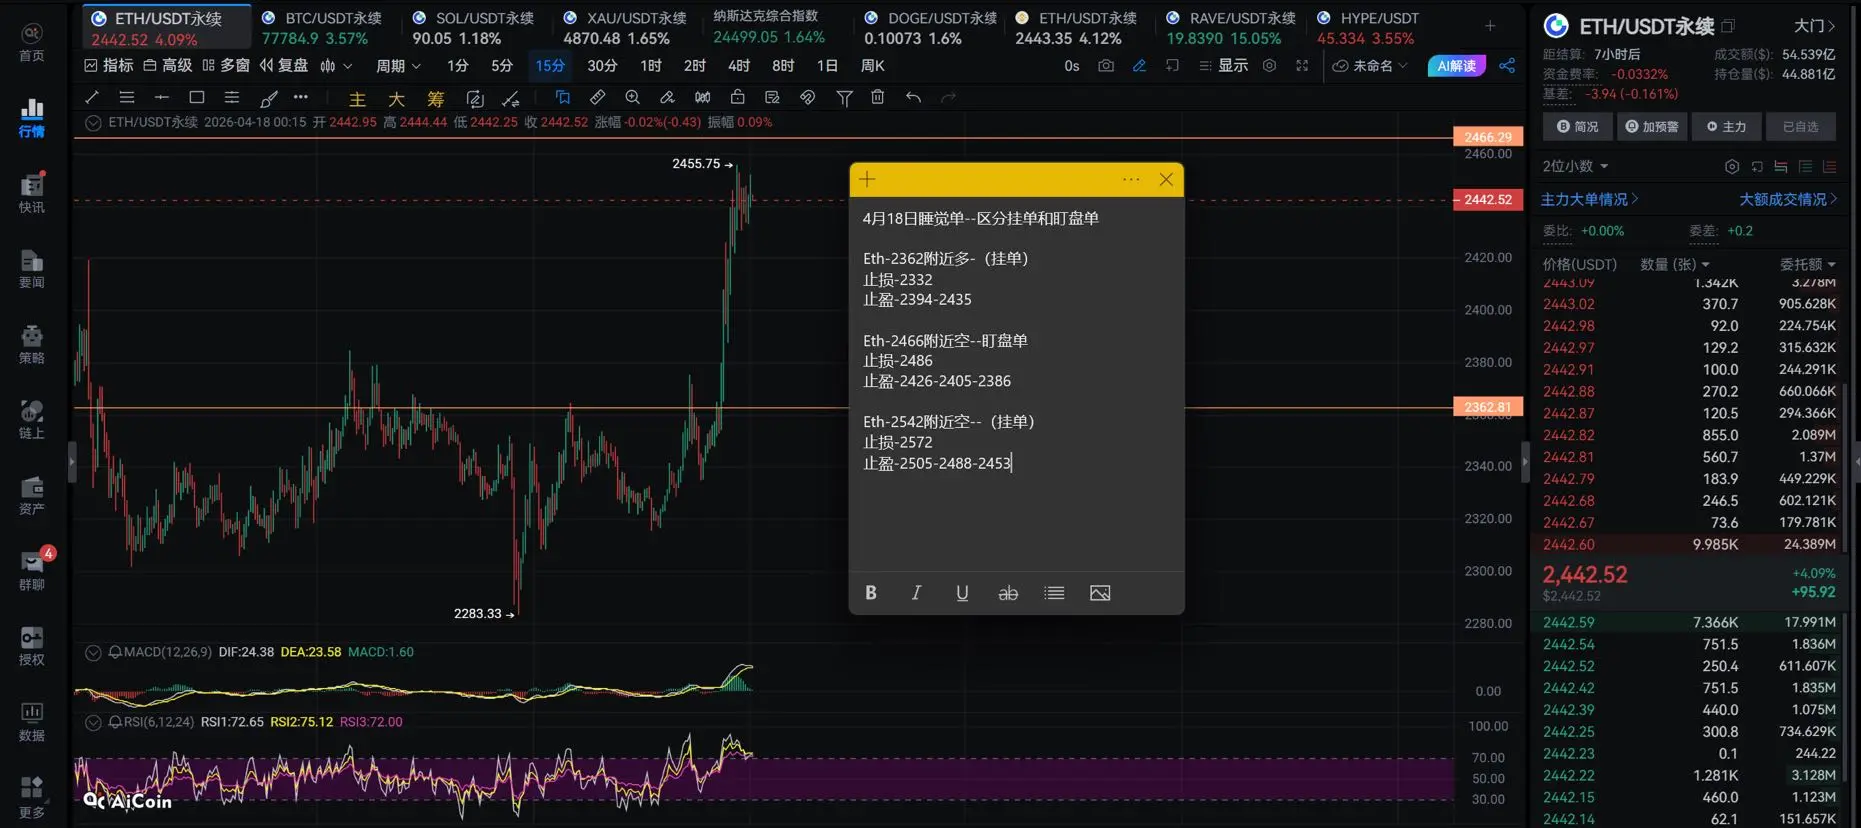Open the 群聊 group chat sidebar icon
1861x828 pixels.
[32, 570]
